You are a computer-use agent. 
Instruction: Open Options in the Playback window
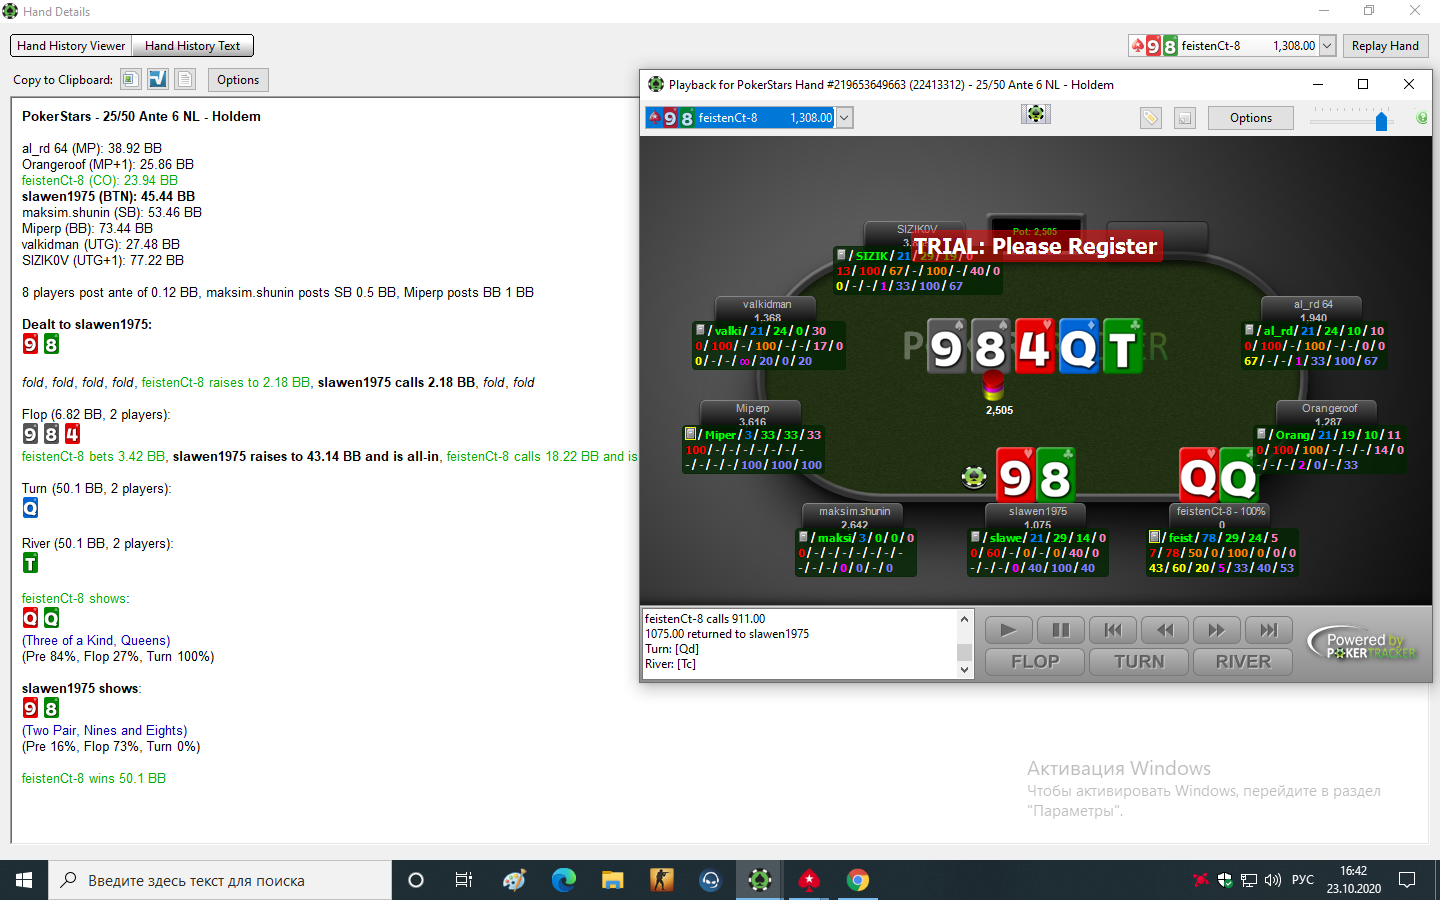tap(1251, 118)
